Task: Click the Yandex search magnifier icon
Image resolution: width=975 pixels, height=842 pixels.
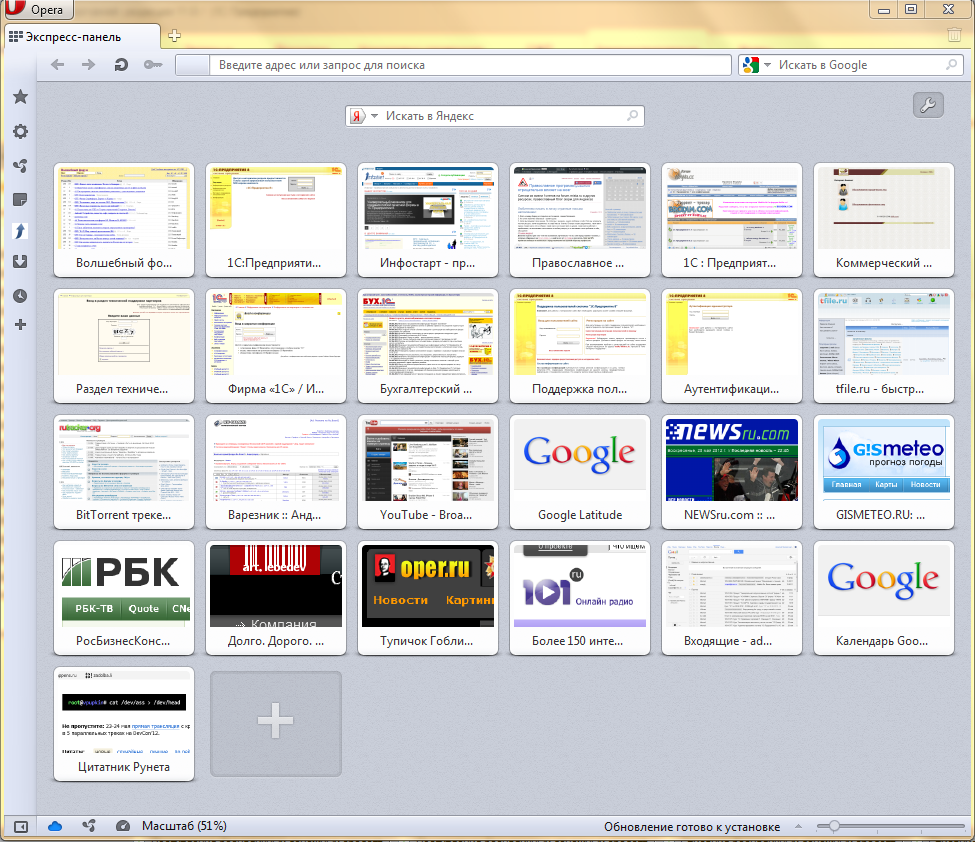Action: tap(632, 115)
